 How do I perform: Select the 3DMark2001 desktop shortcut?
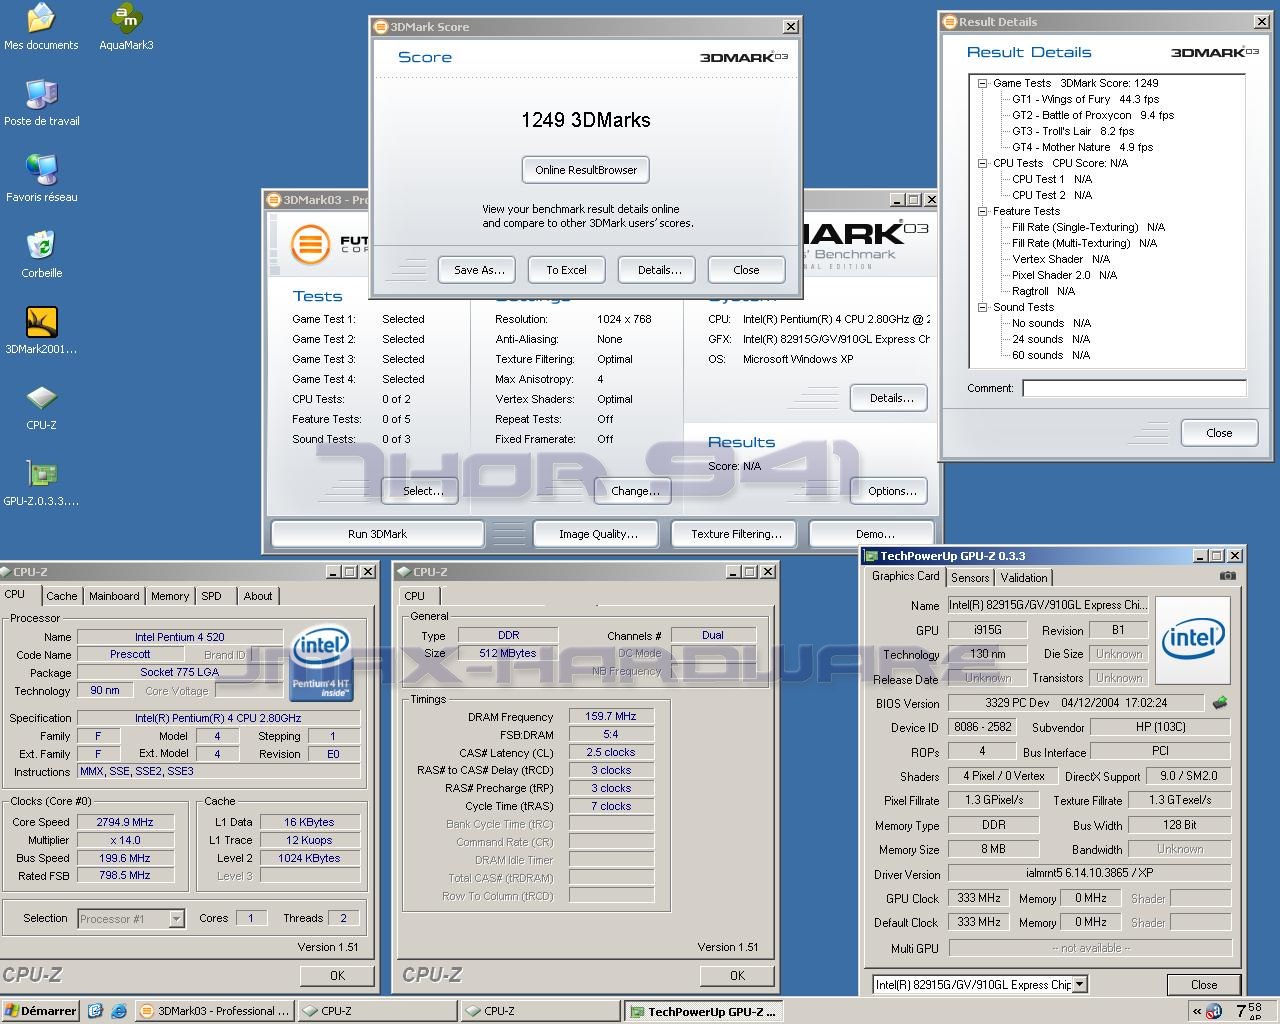pos(41,331)
